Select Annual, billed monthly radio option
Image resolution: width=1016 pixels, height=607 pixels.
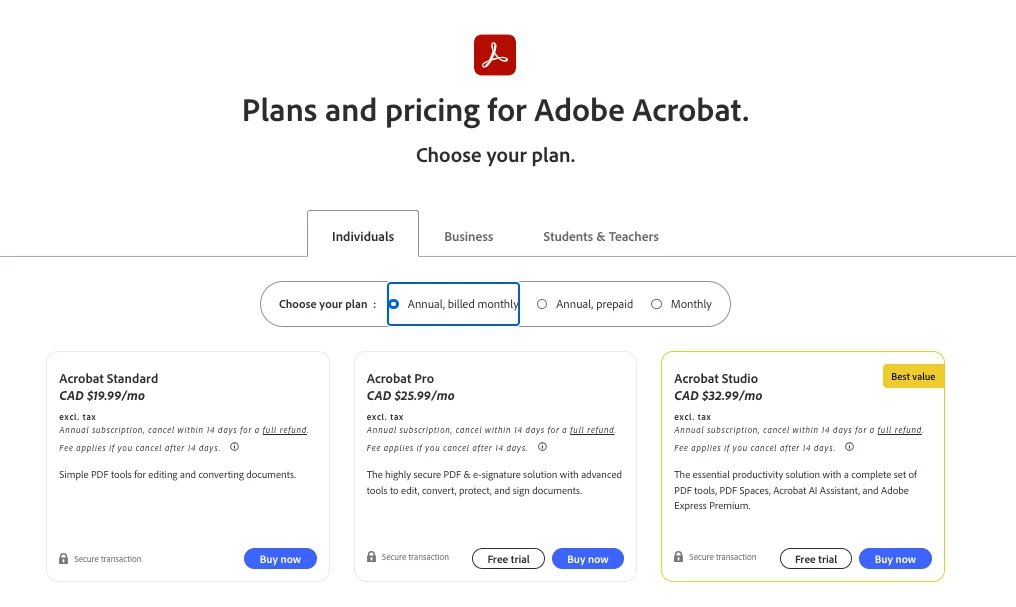coord(394,304)
